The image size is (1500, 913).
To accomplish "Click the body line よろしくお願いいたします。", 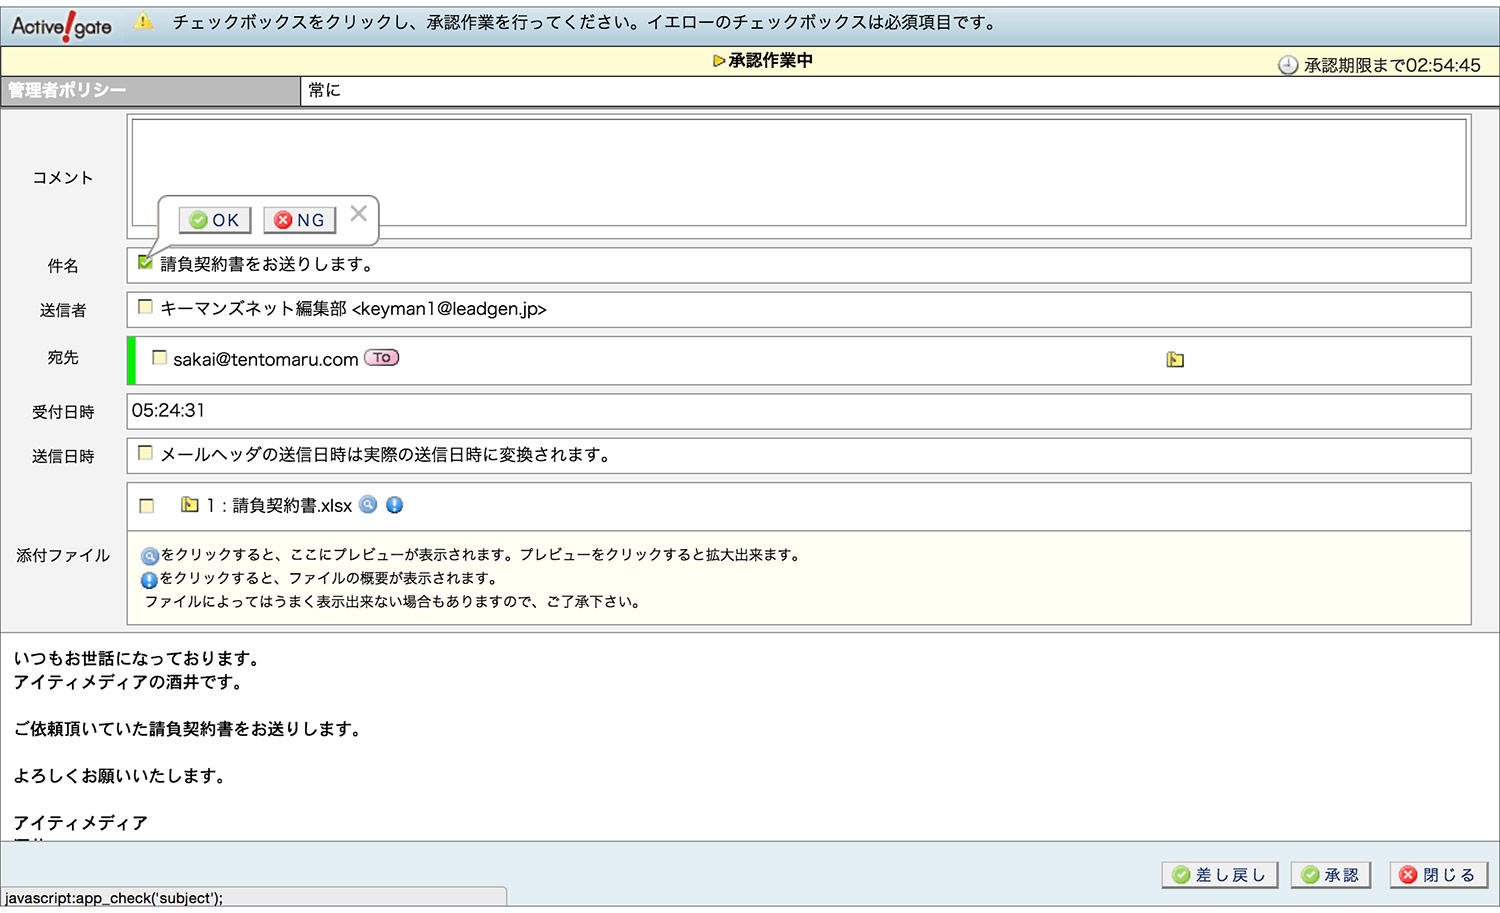I will [119, 776].
